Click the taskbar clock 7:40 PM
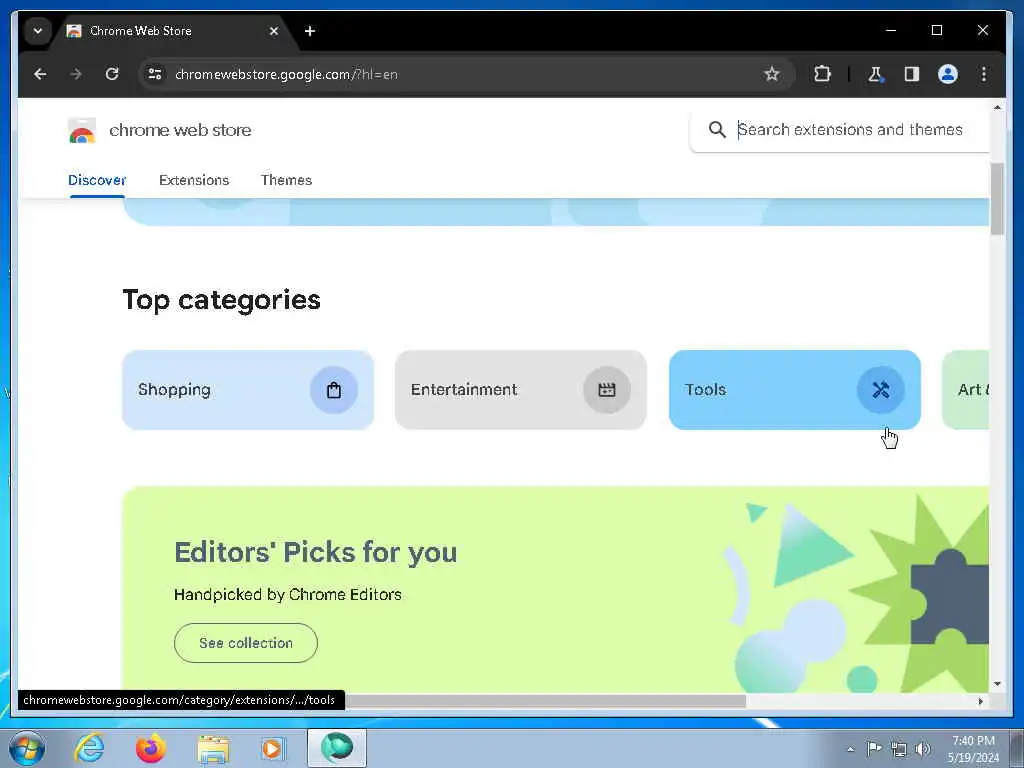This screenshot has width=1024, height=768. 973,749
